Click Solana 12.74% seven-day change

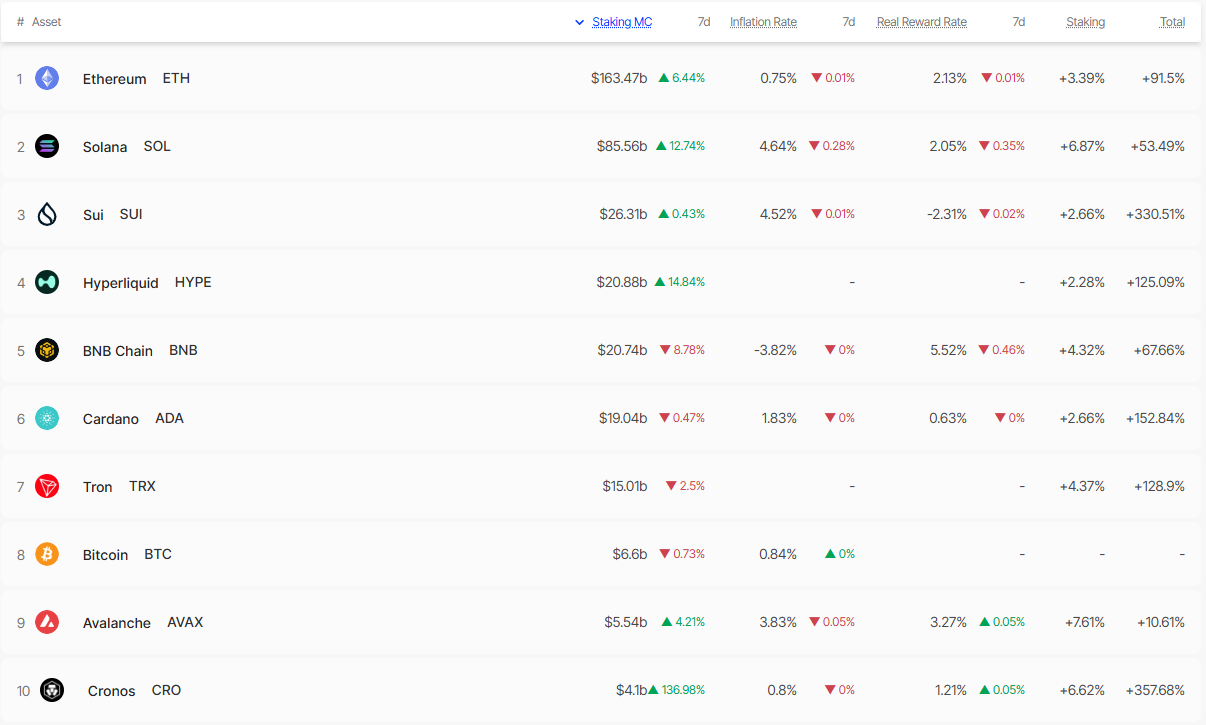681,146
